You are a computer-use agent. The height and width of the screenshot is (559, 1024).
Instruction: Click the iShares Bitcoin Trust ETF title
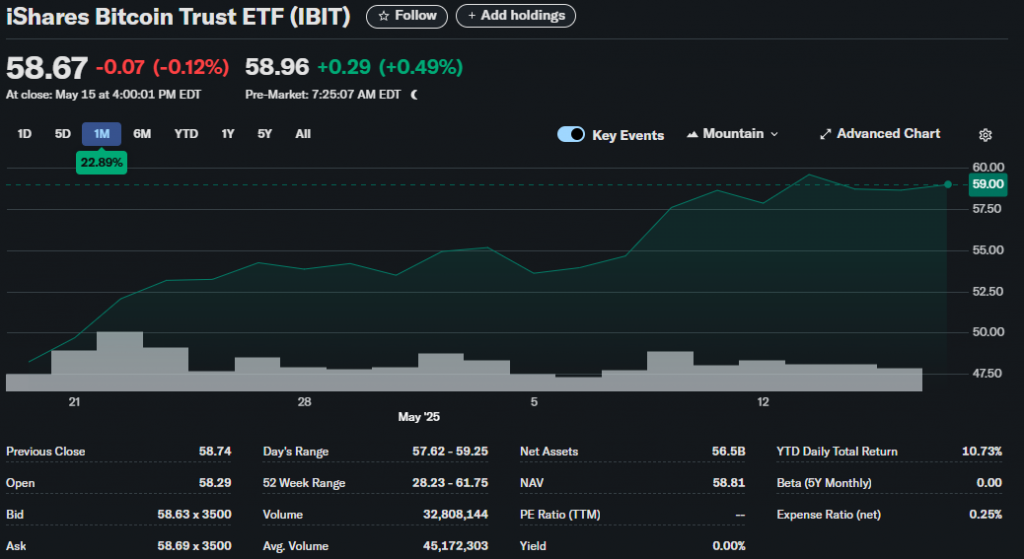click(178, 16)
